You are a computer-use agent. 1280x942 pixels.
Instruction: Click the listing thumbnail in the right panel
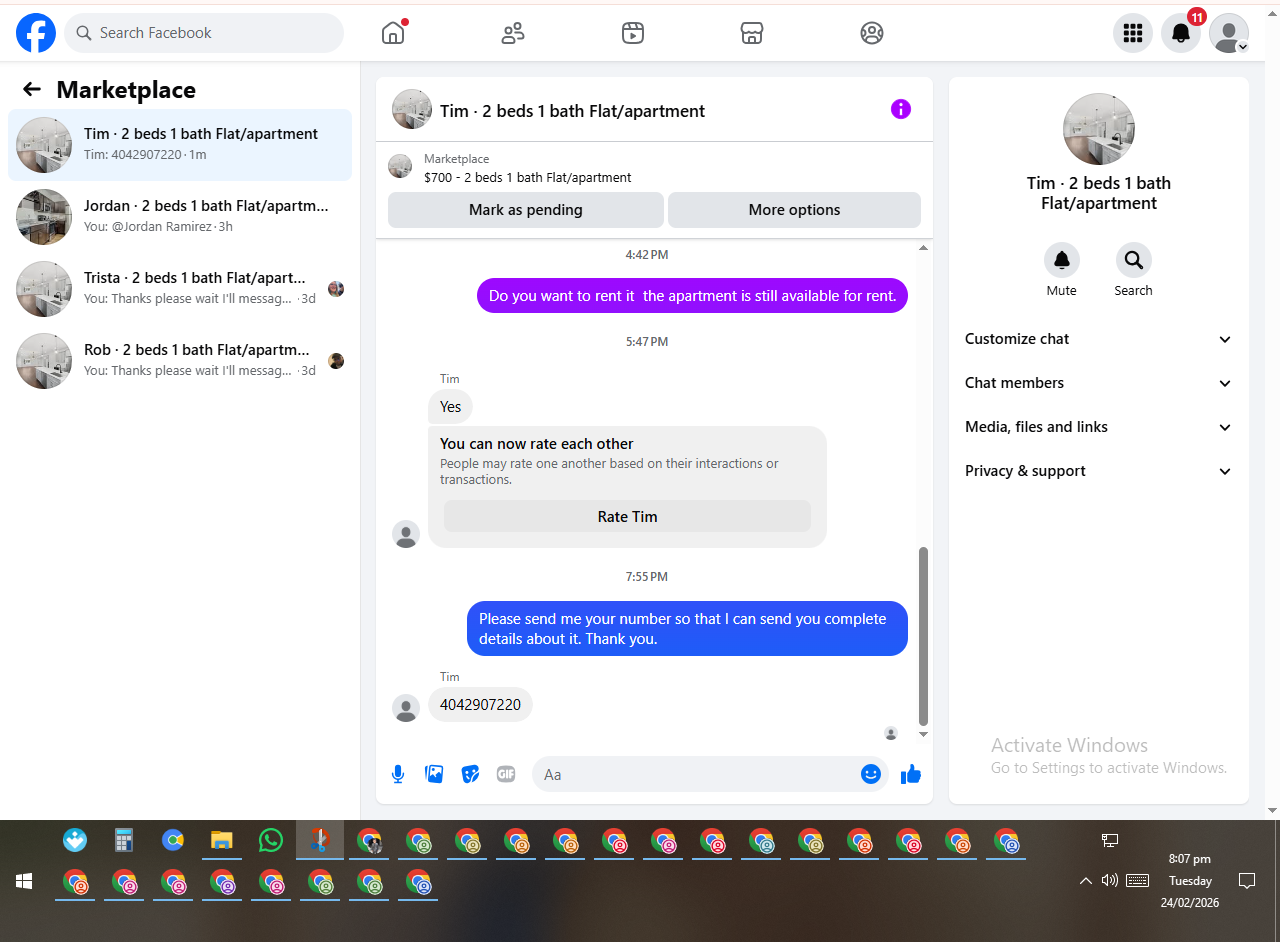click(x=1099, y=129)
